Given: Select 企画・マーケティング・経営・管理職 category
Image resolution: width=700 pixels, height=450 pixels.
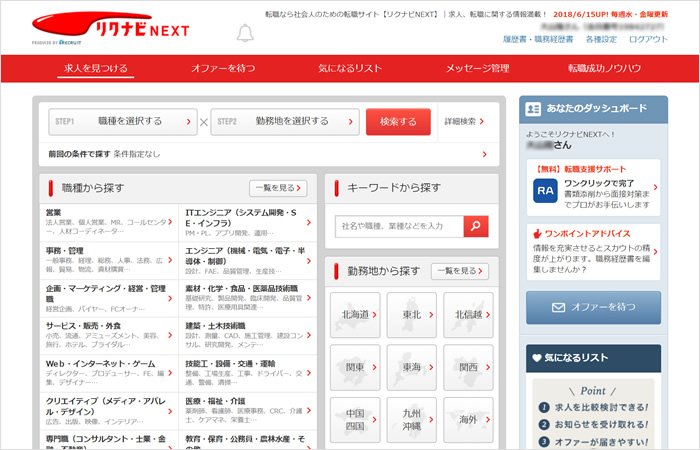Looking at the screenshot, I should click(x=109, y=298).
